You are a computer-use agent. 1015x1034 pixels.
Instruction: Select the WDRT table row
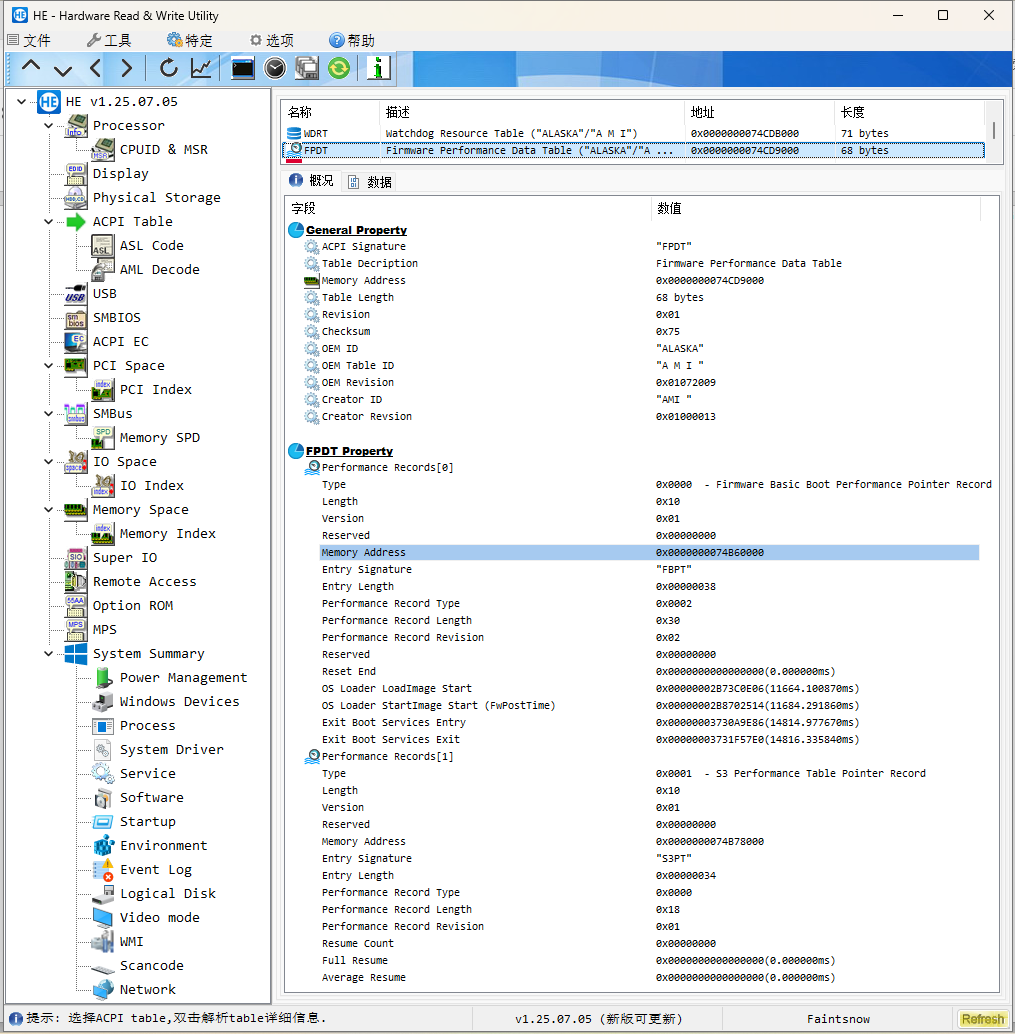pos(315,133)
